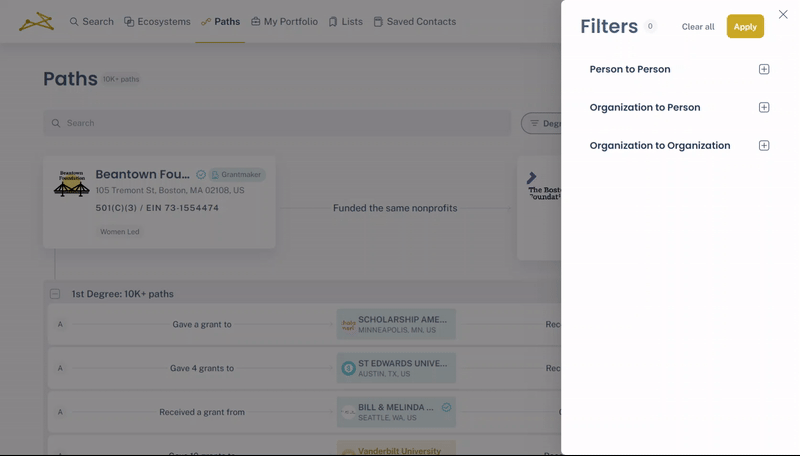
Task: Click the Bill & Melinda logo icon
Action: tap(348, 412)
